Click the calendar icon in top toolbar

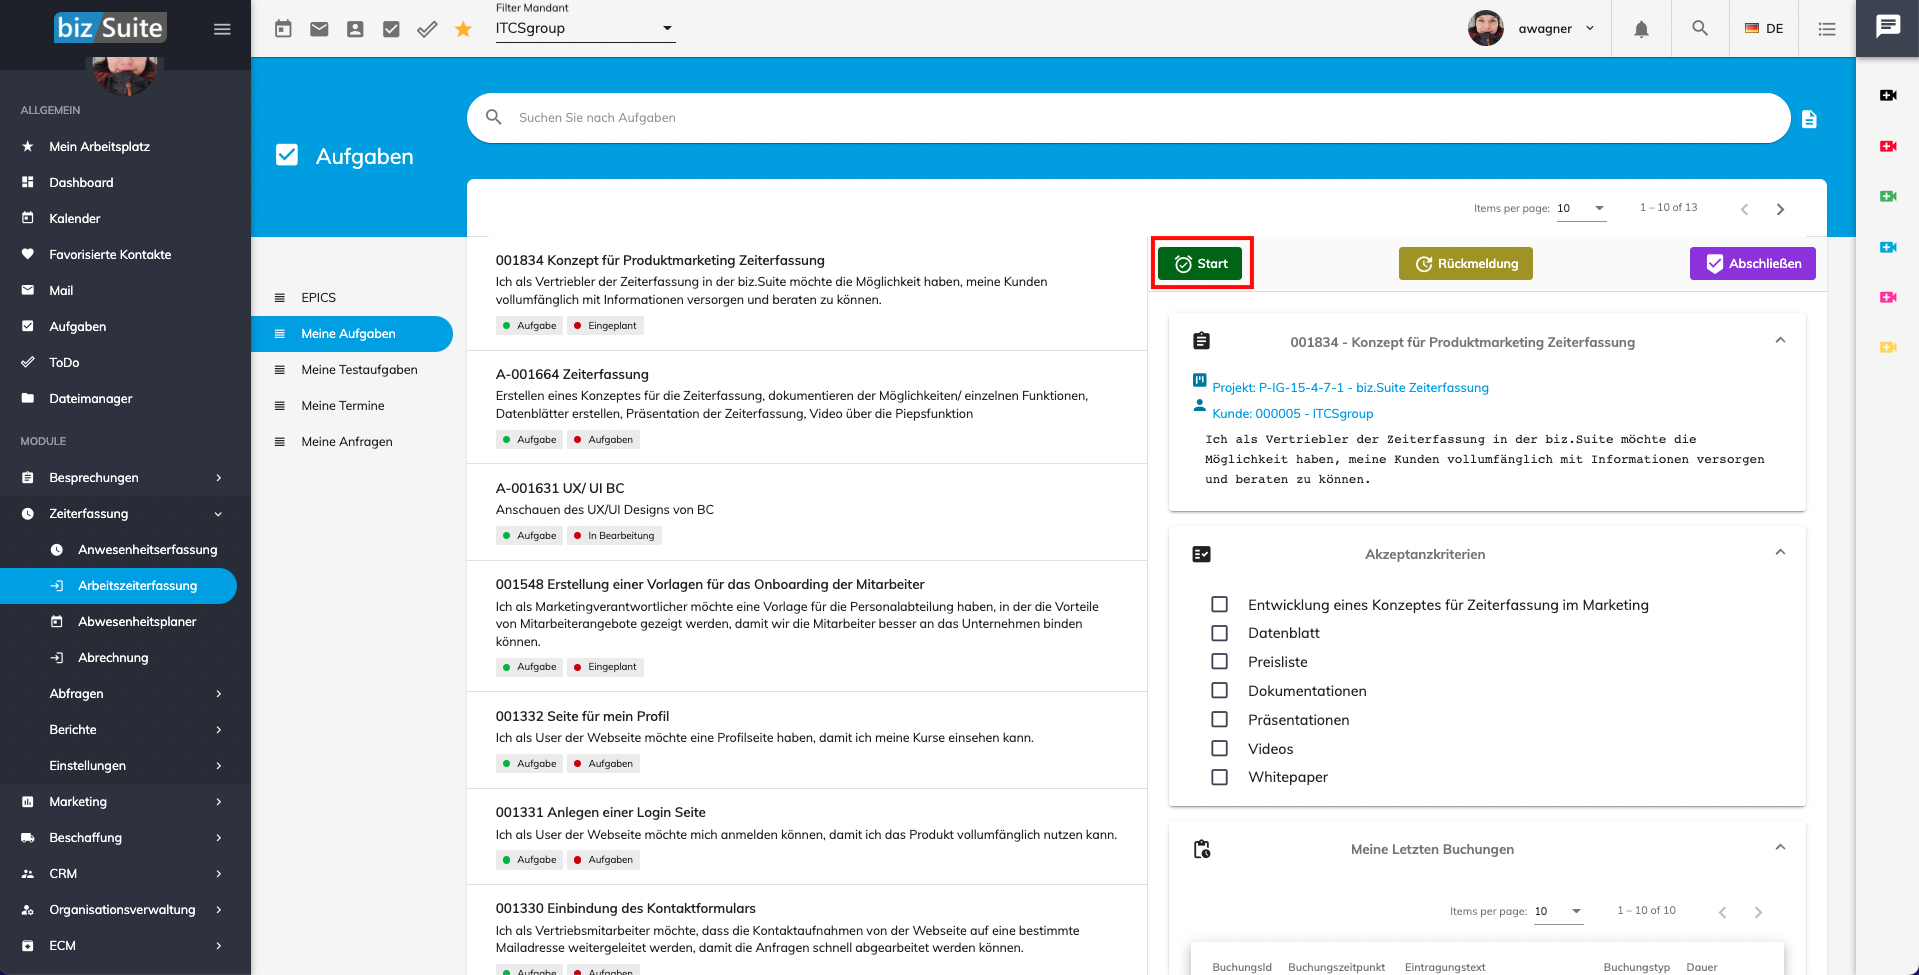[x=283, y=29]
